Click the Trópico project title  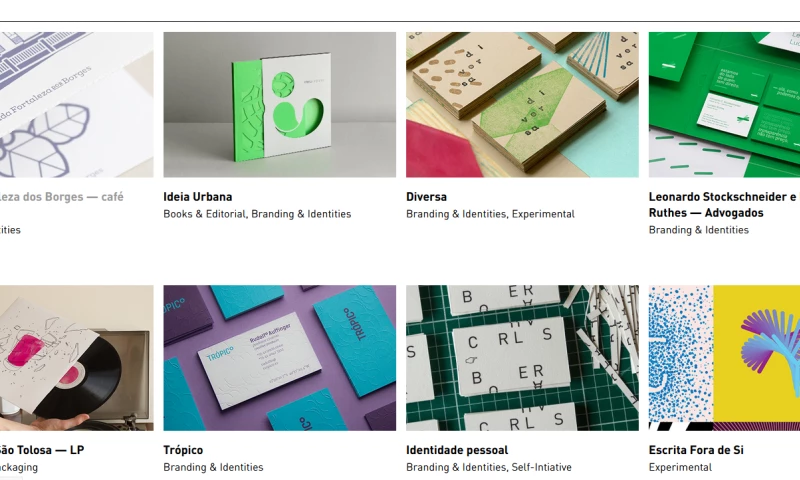pos(183,450)
